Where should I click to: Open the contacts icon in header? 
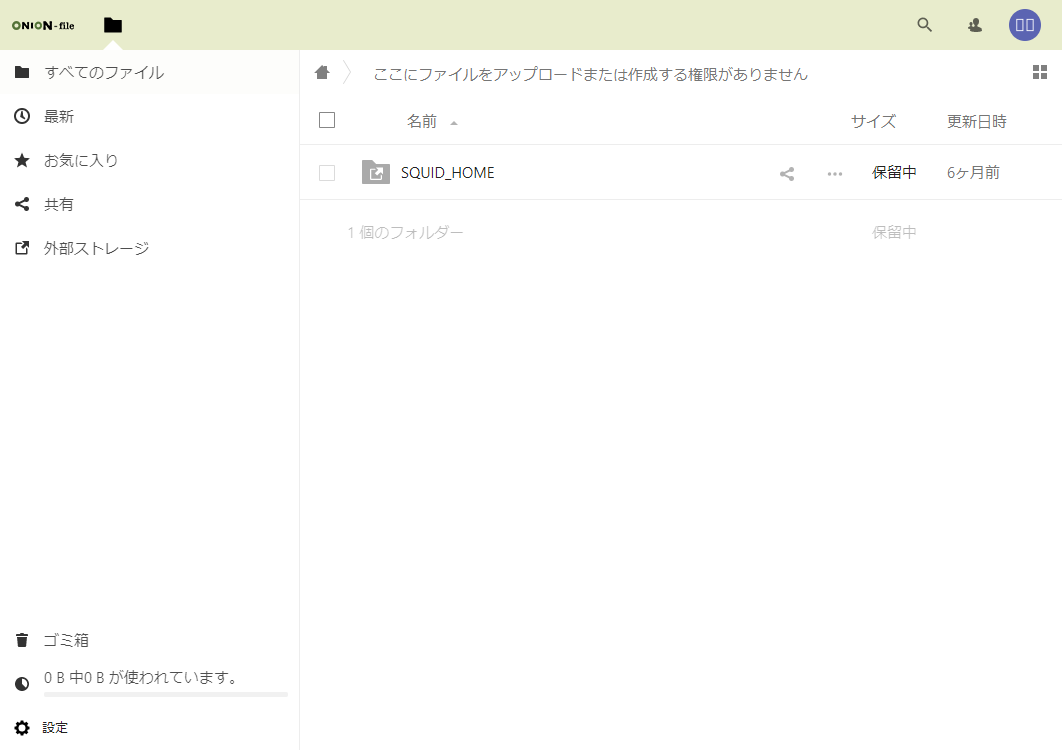pyautogui.click(x=975, y=25)
